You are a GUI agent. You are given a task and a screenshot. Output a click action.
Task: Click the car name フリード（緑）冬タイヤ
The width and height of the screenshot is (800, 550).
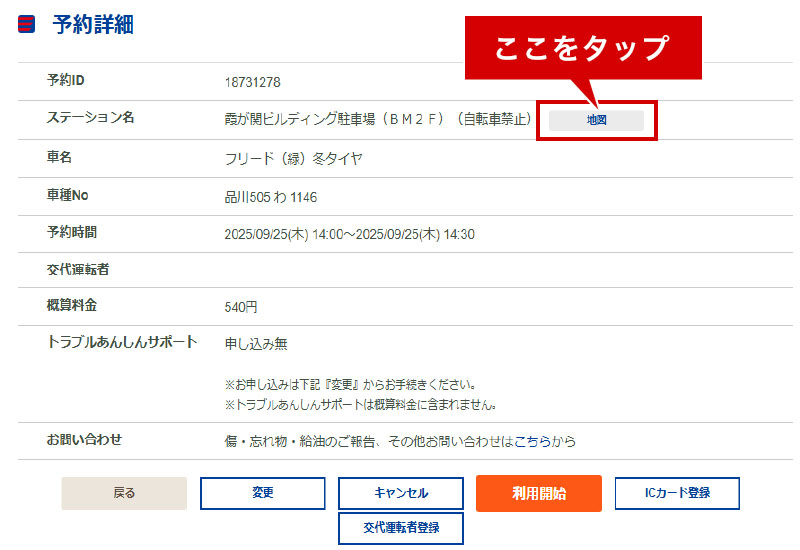pyautogui.click(x=293, y=158)
